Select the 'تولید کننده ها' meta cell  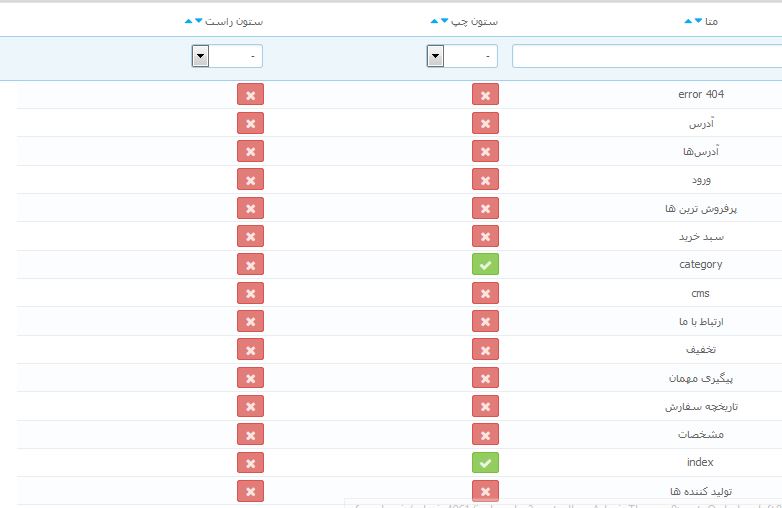(x=701, y=492)
